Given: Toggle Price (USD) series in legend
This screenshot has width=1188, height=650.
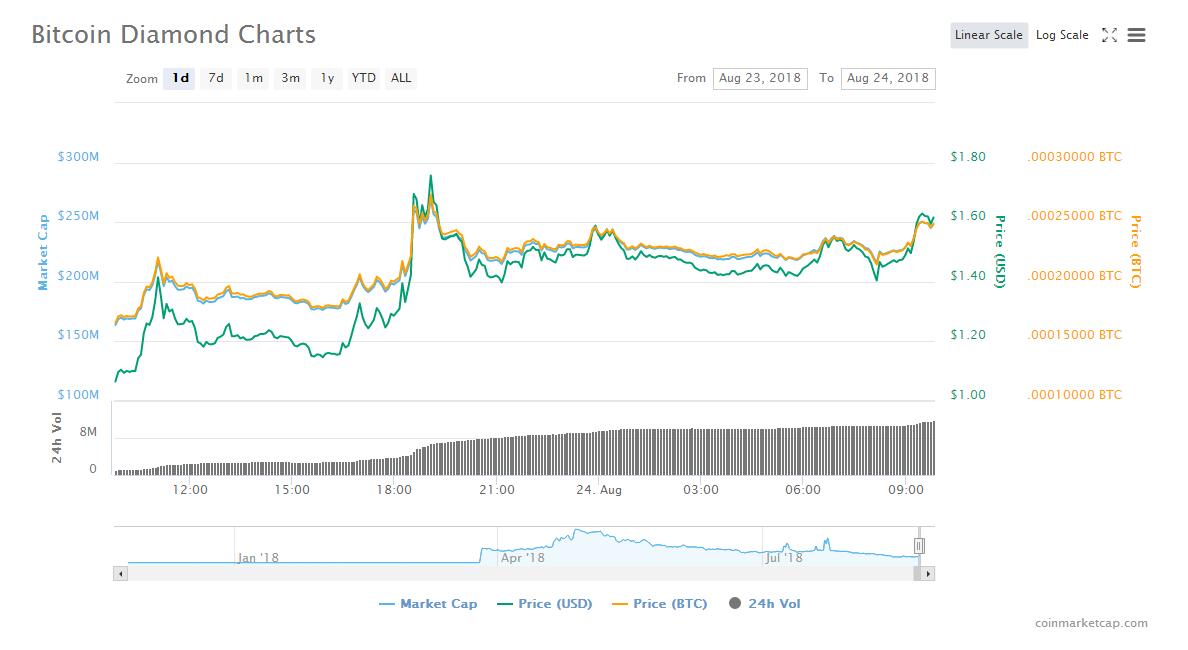Looking at the screenshot, I should click(545, 604).
